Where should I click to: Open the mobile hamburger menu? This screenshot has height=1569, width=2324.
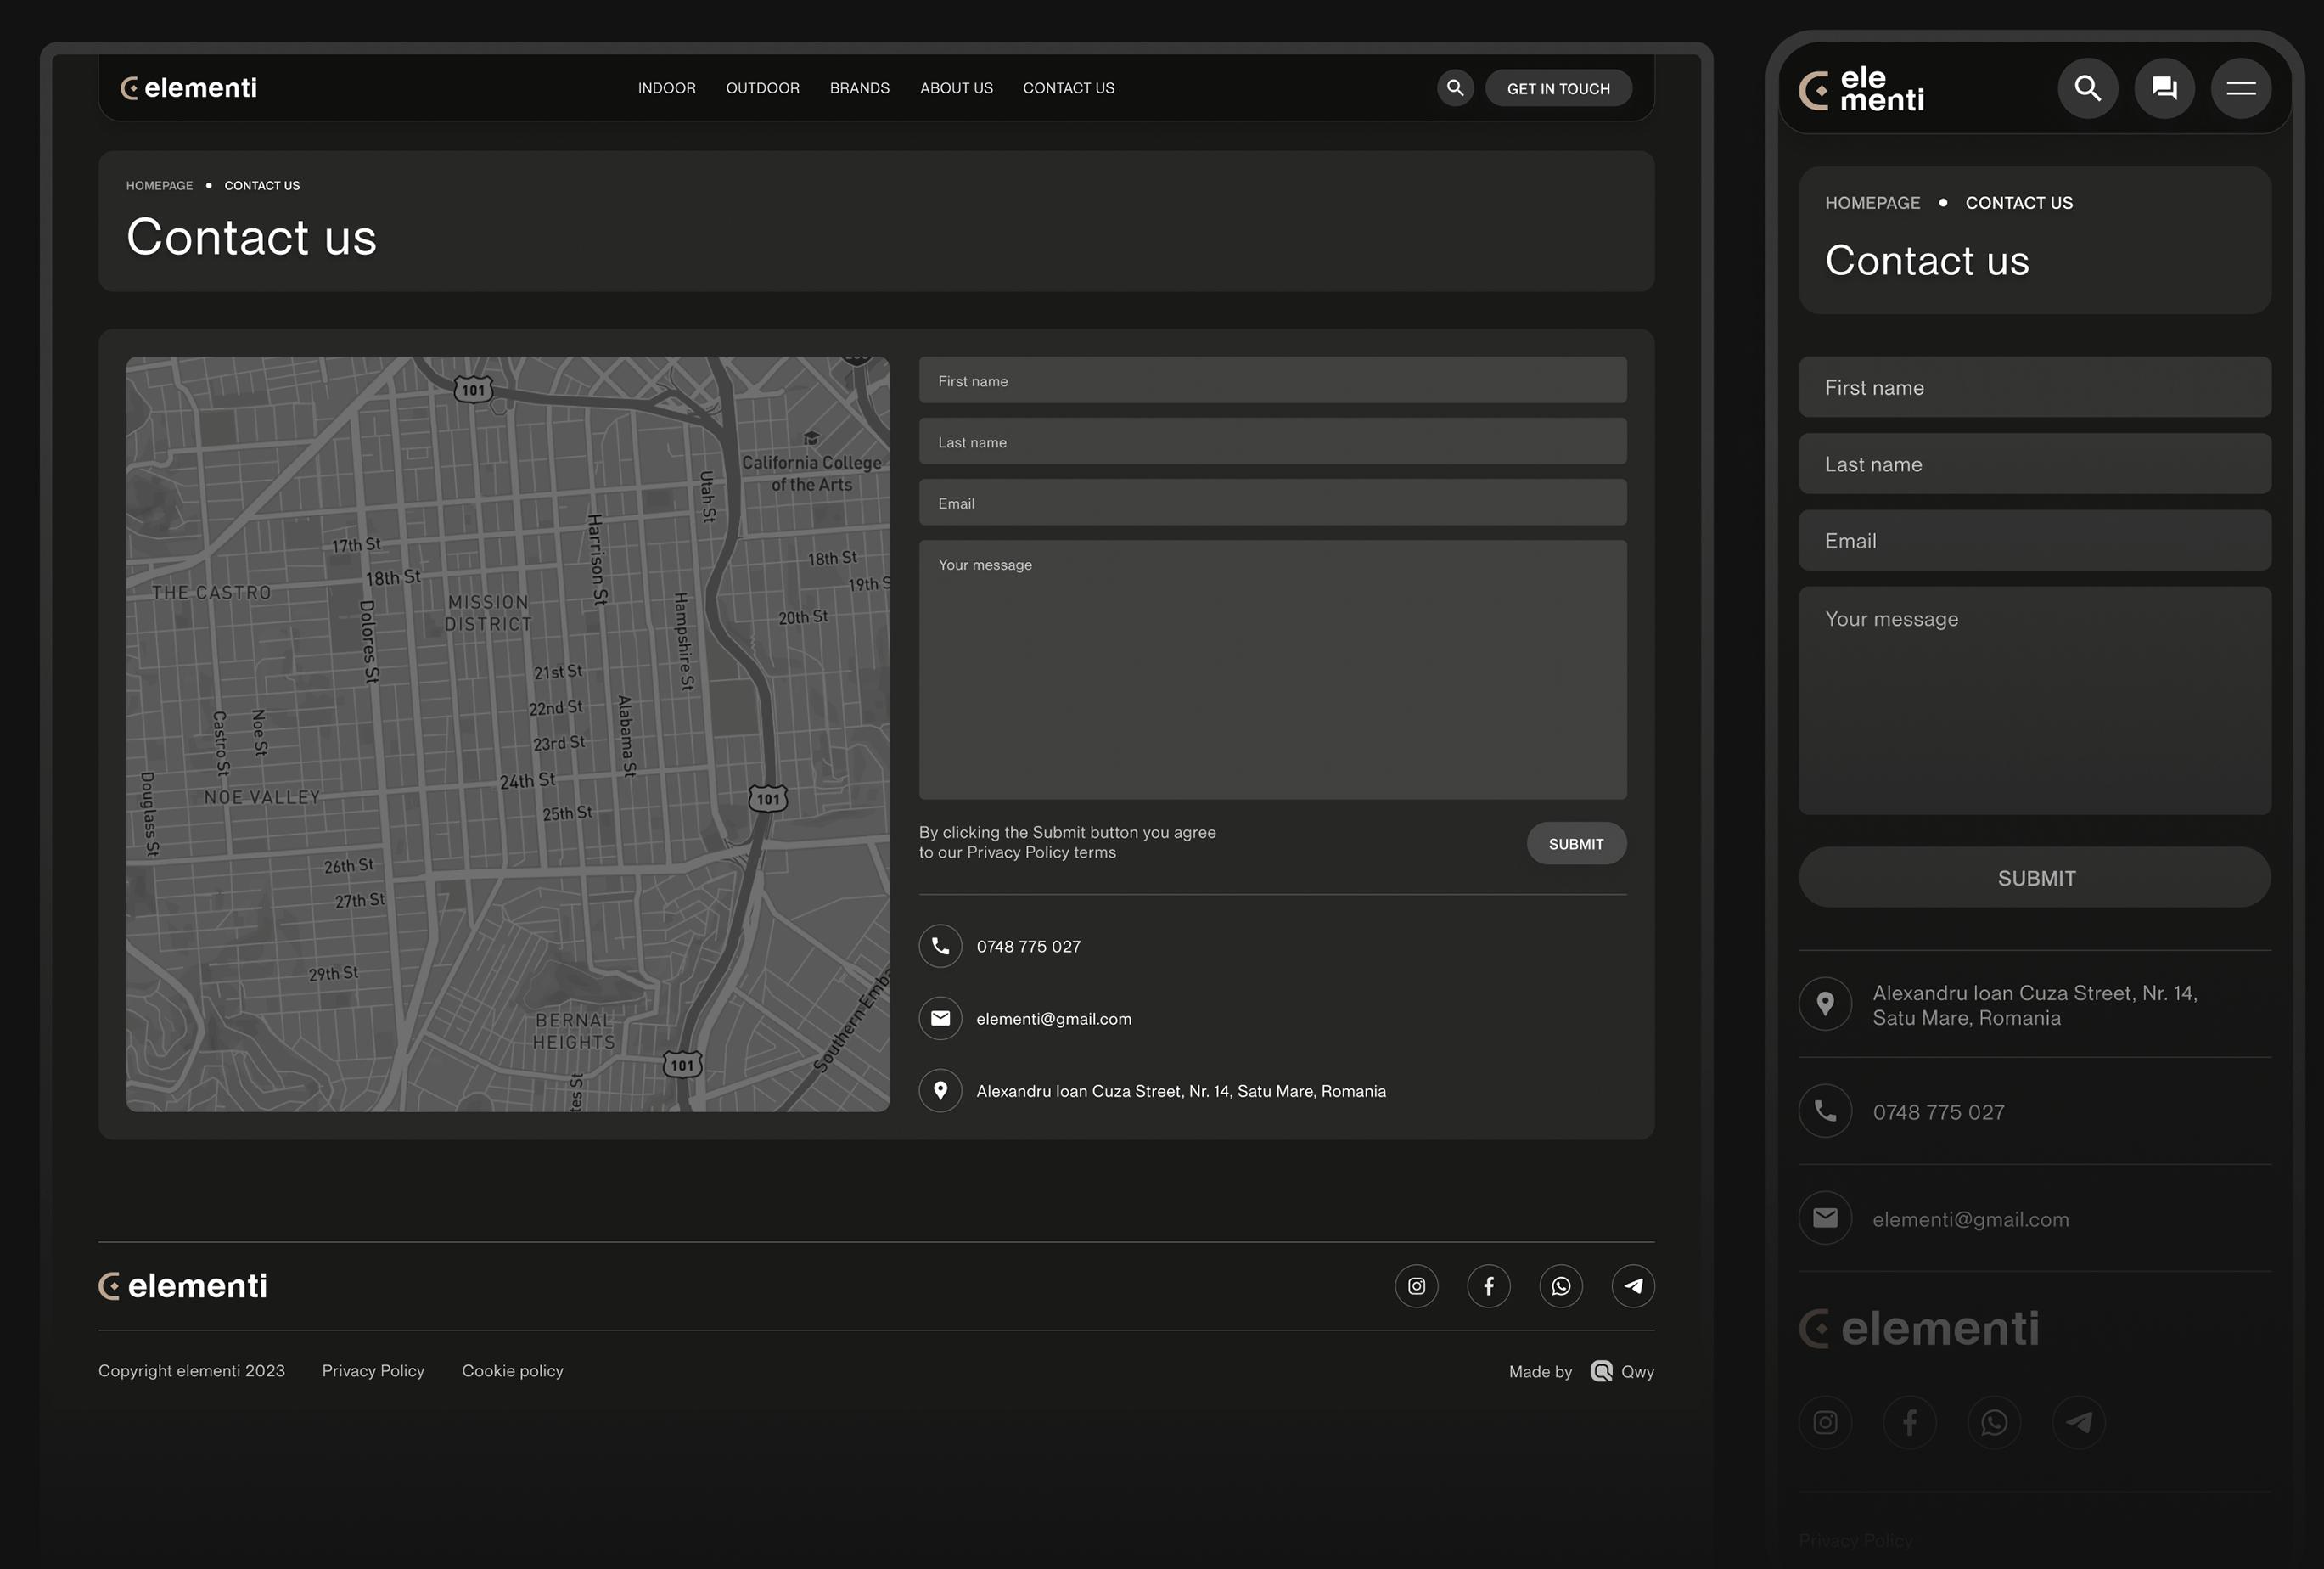pyautogui.click(x=2240, y=89)
